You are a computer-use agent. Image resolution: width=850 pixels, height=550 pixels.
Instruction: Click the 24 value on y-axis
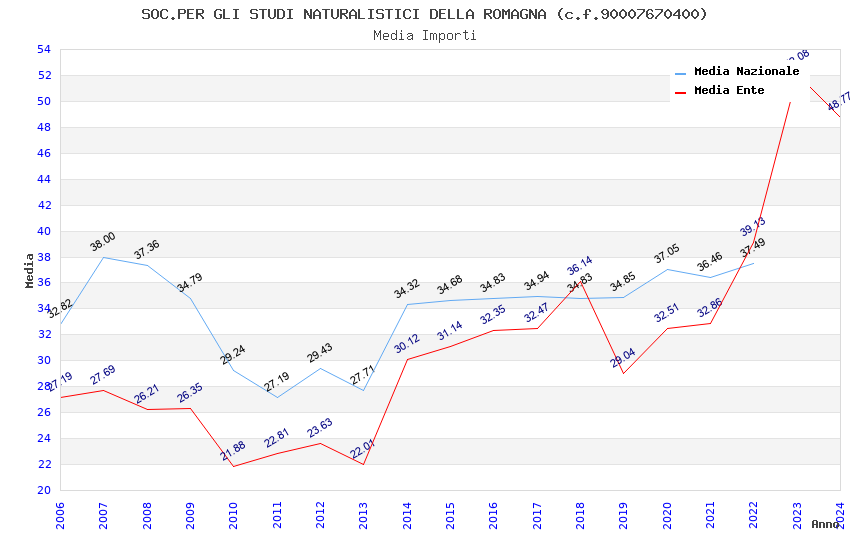pyautogui.click(x=44, y=438)
